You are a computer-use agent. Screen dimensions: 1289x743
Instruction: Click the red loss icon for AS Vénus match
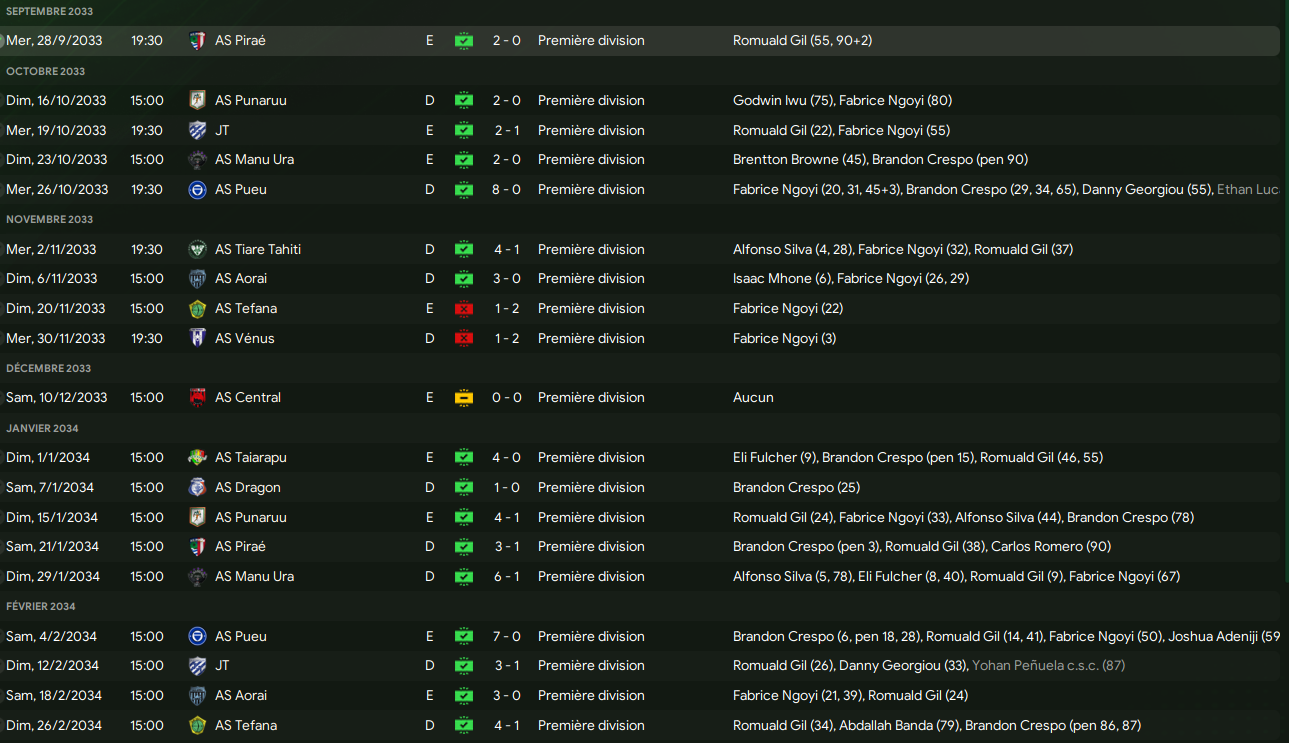[x=463, y=338]
